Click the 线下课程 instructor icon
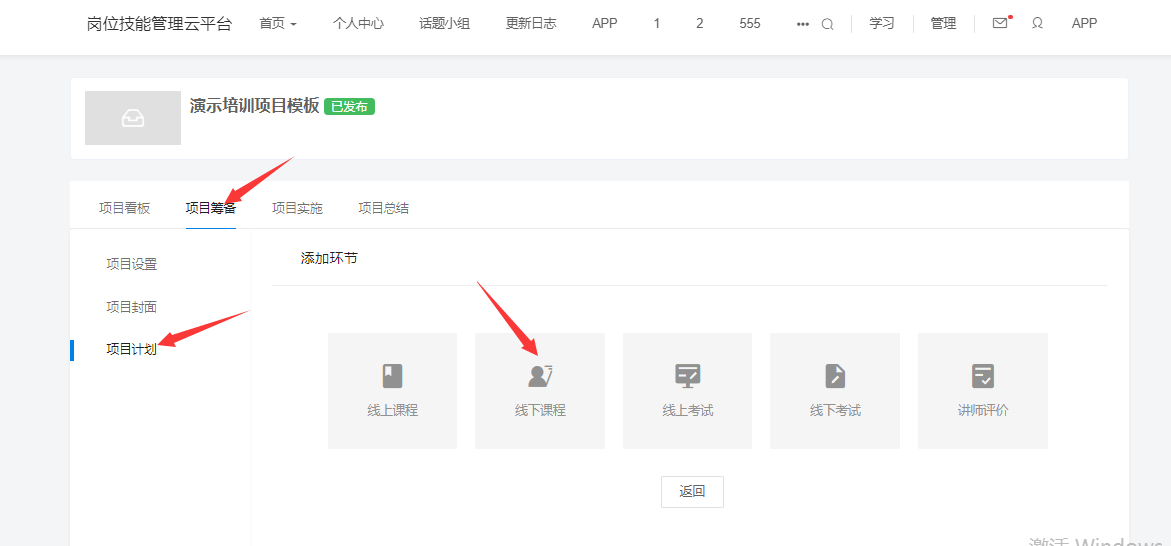 tap(539, 376)
